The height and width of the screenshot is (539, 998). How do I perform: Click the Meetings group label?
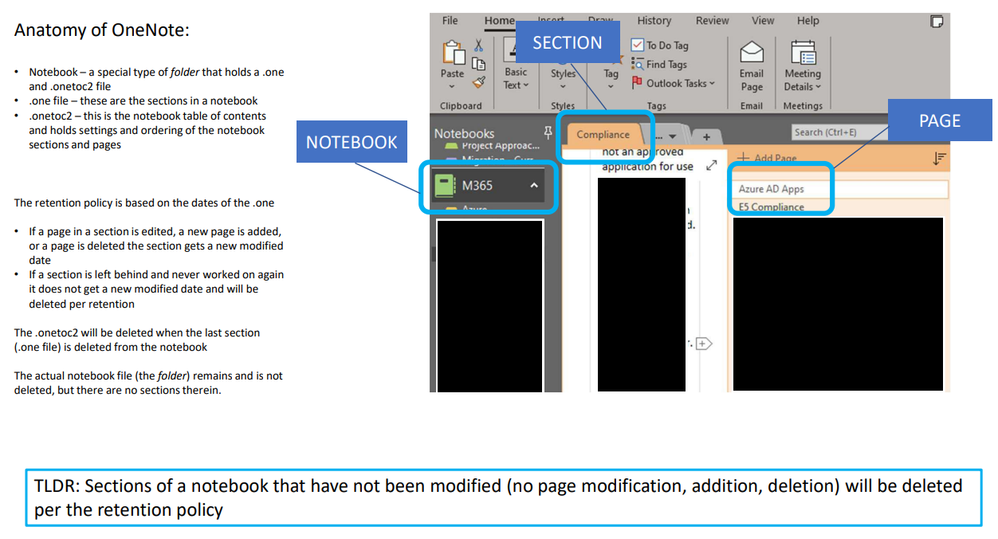point(803,106)
